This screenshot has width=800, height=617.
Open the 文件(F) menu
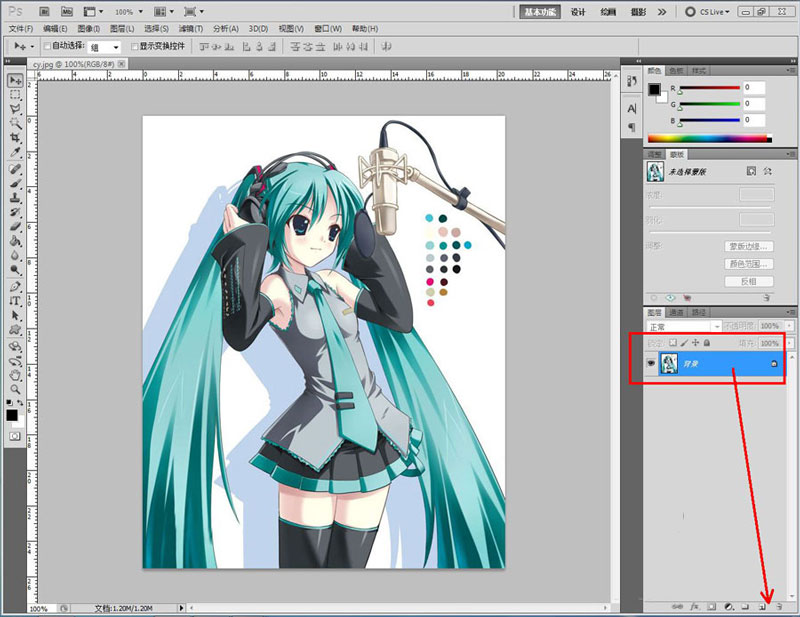[21, 29]
